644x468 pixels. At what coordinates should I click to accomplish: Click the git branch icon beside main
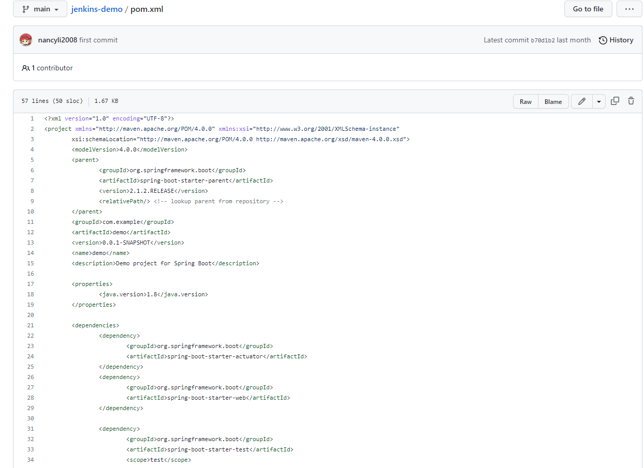pos(25,9)
